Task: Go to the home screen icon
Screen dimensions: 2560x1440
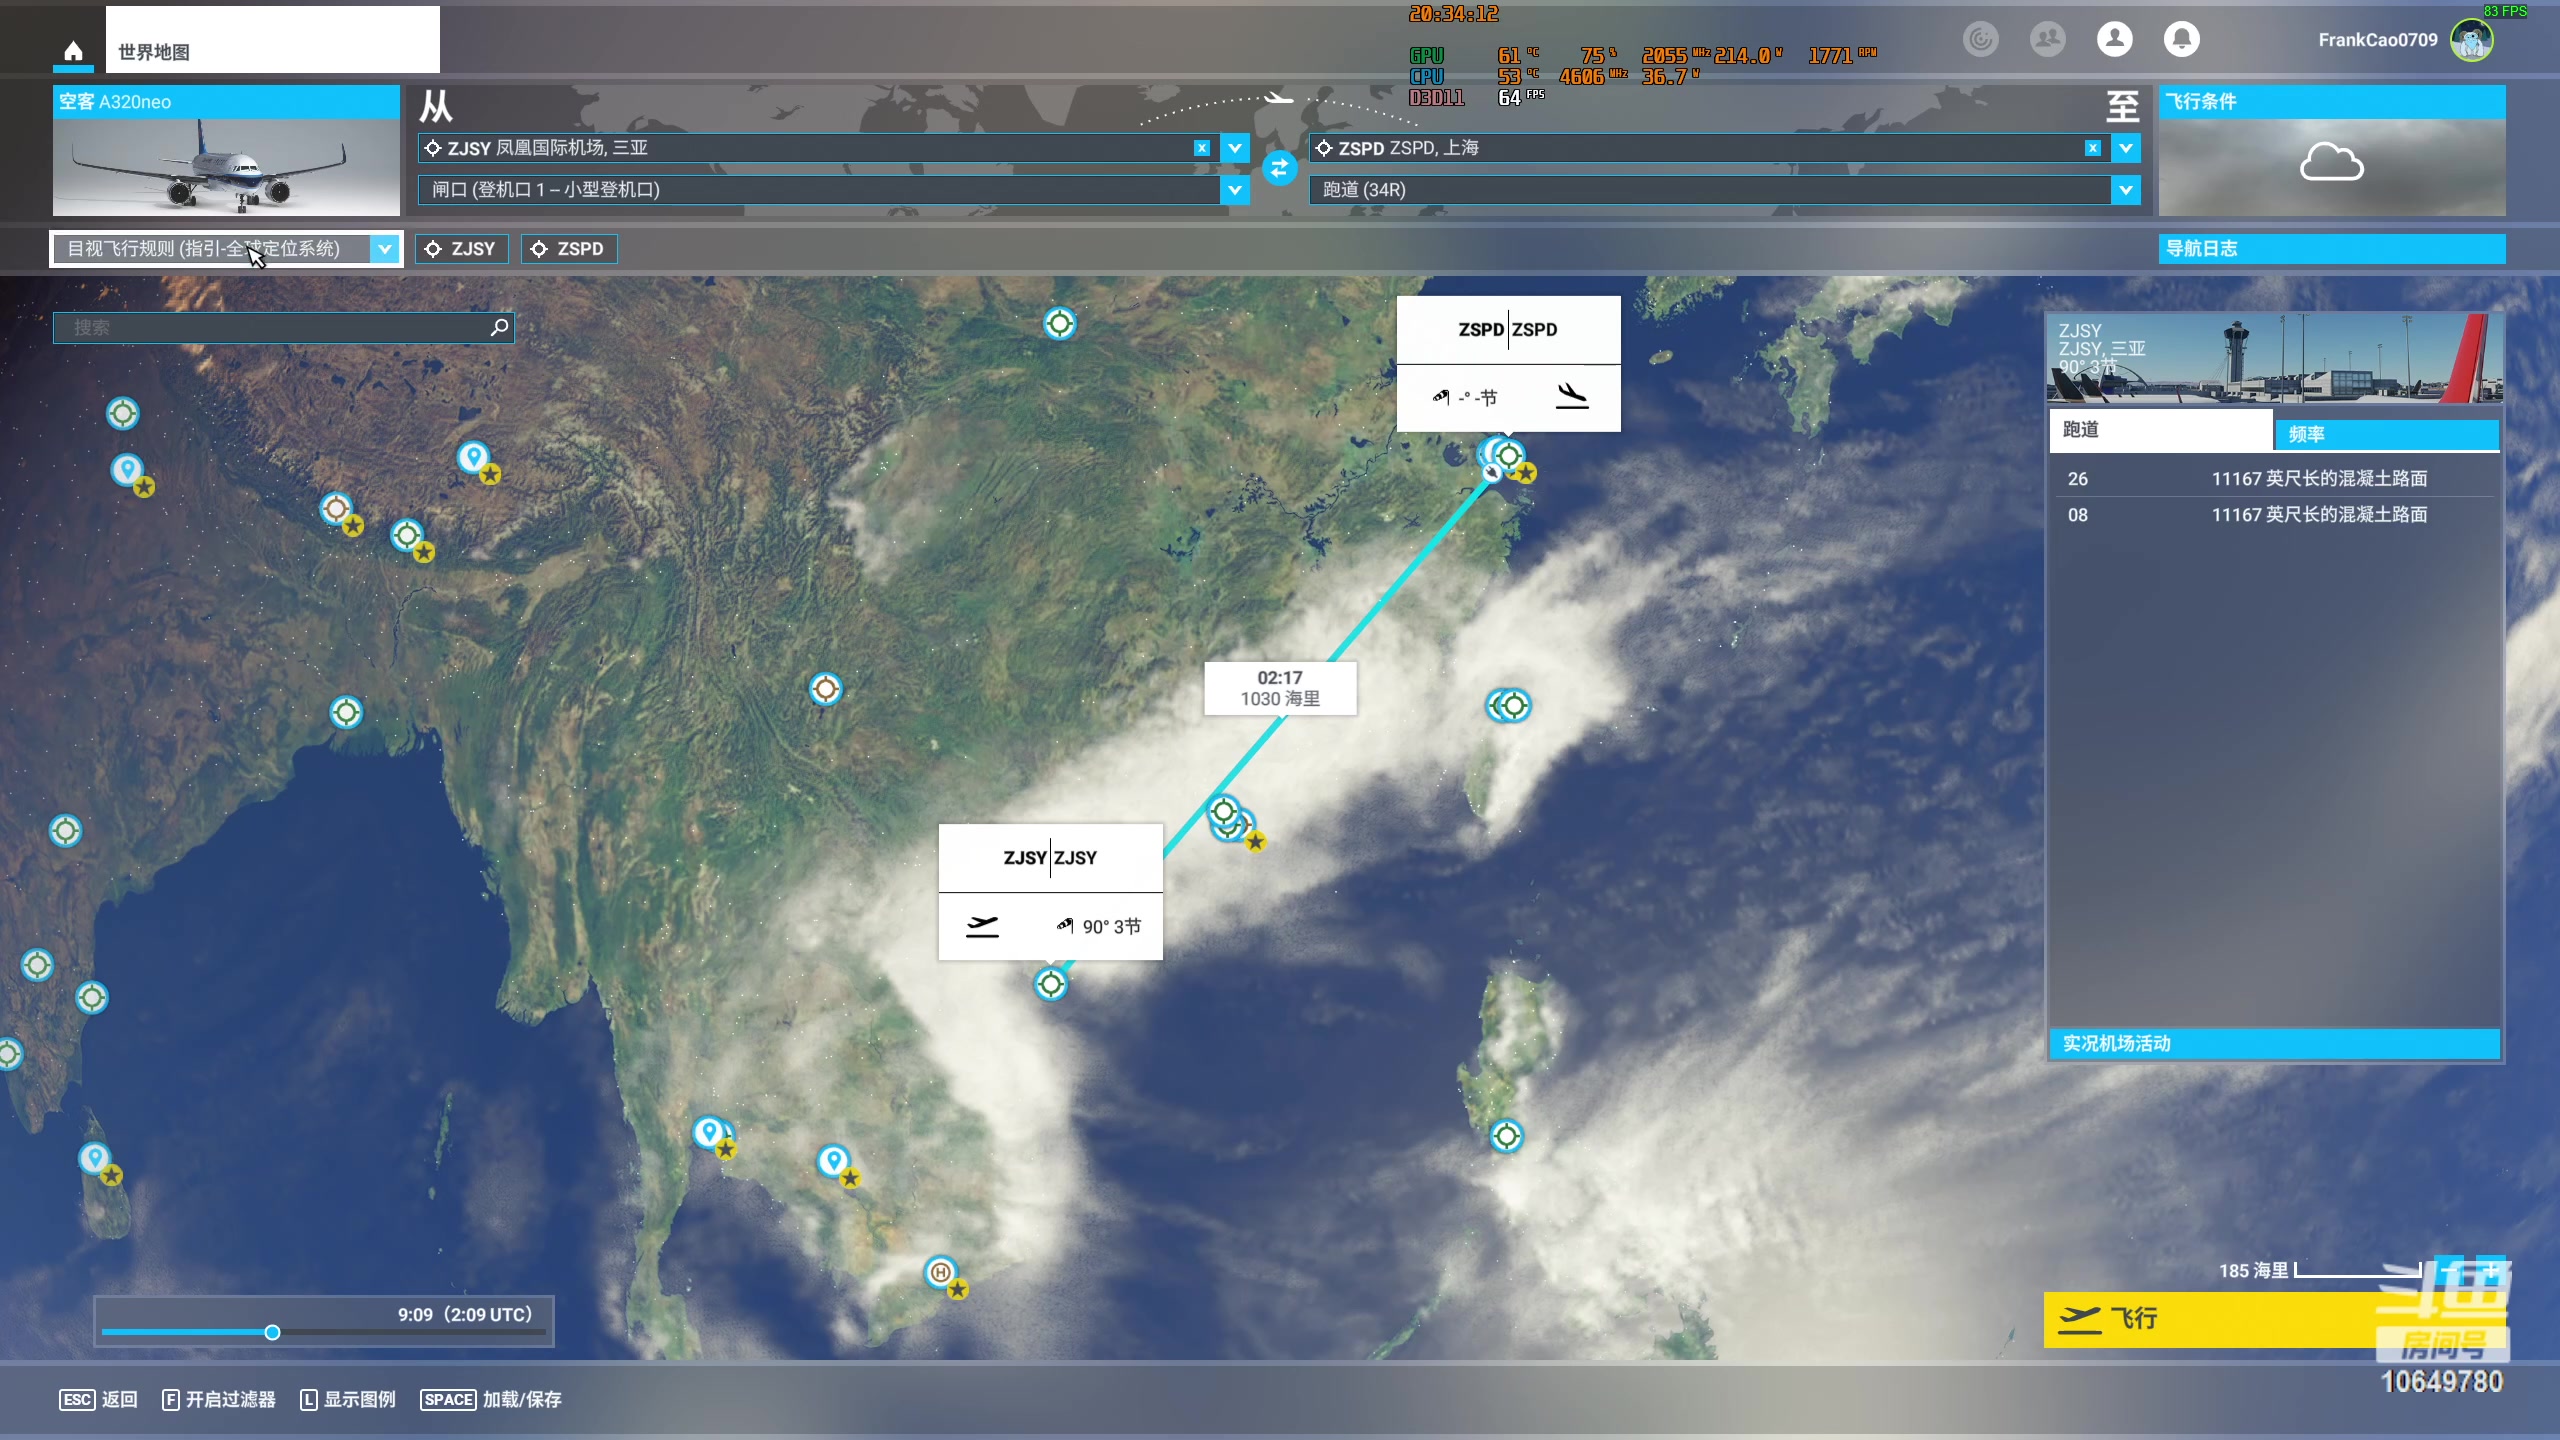Action: [x=73, y=51]
